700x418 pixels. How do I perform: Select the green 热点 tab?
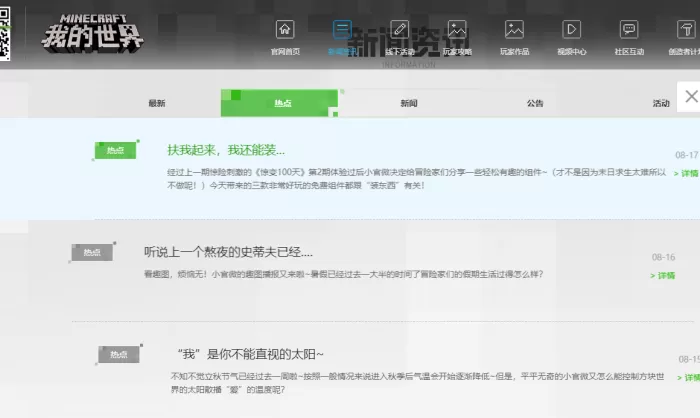[x=279, y=103]
